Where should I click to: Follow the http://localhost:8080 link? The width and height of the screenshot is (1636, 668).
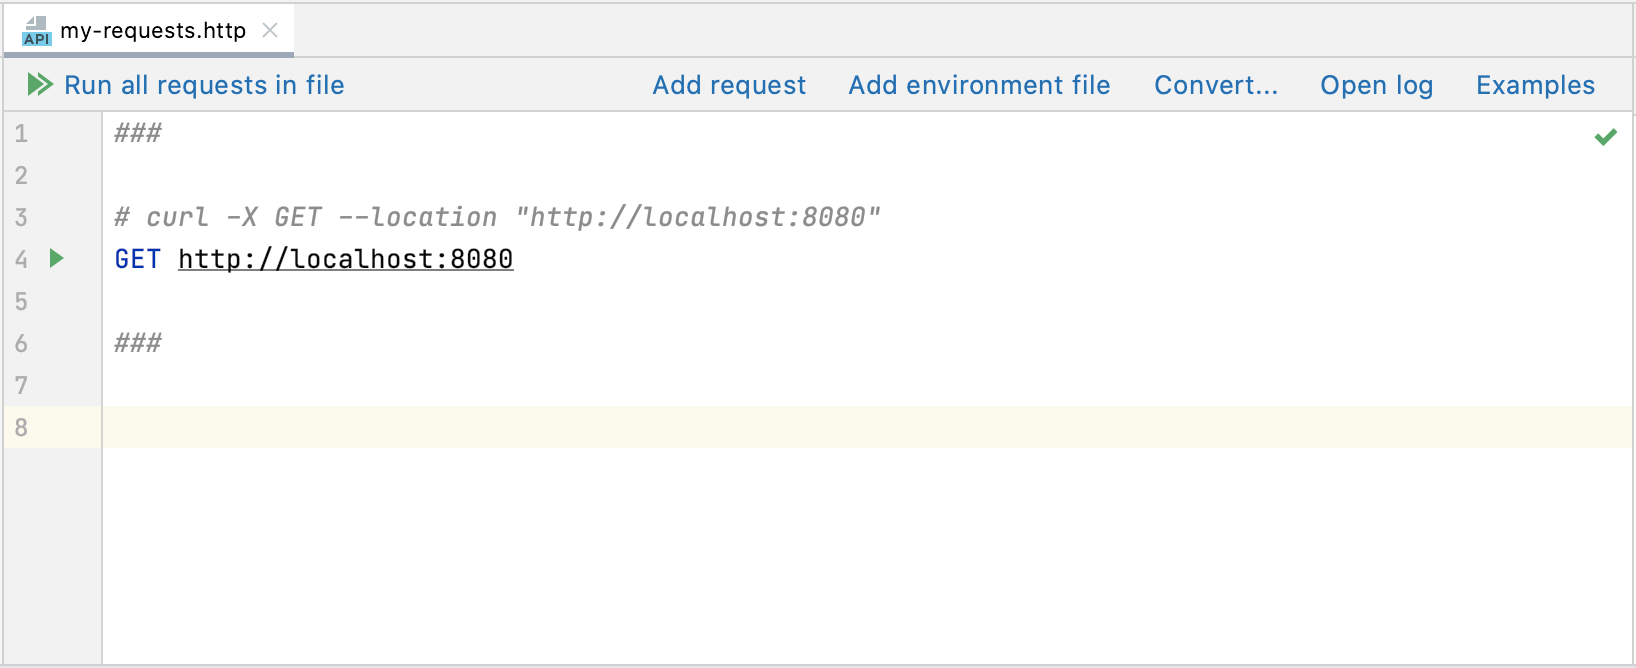click(345, 259)
